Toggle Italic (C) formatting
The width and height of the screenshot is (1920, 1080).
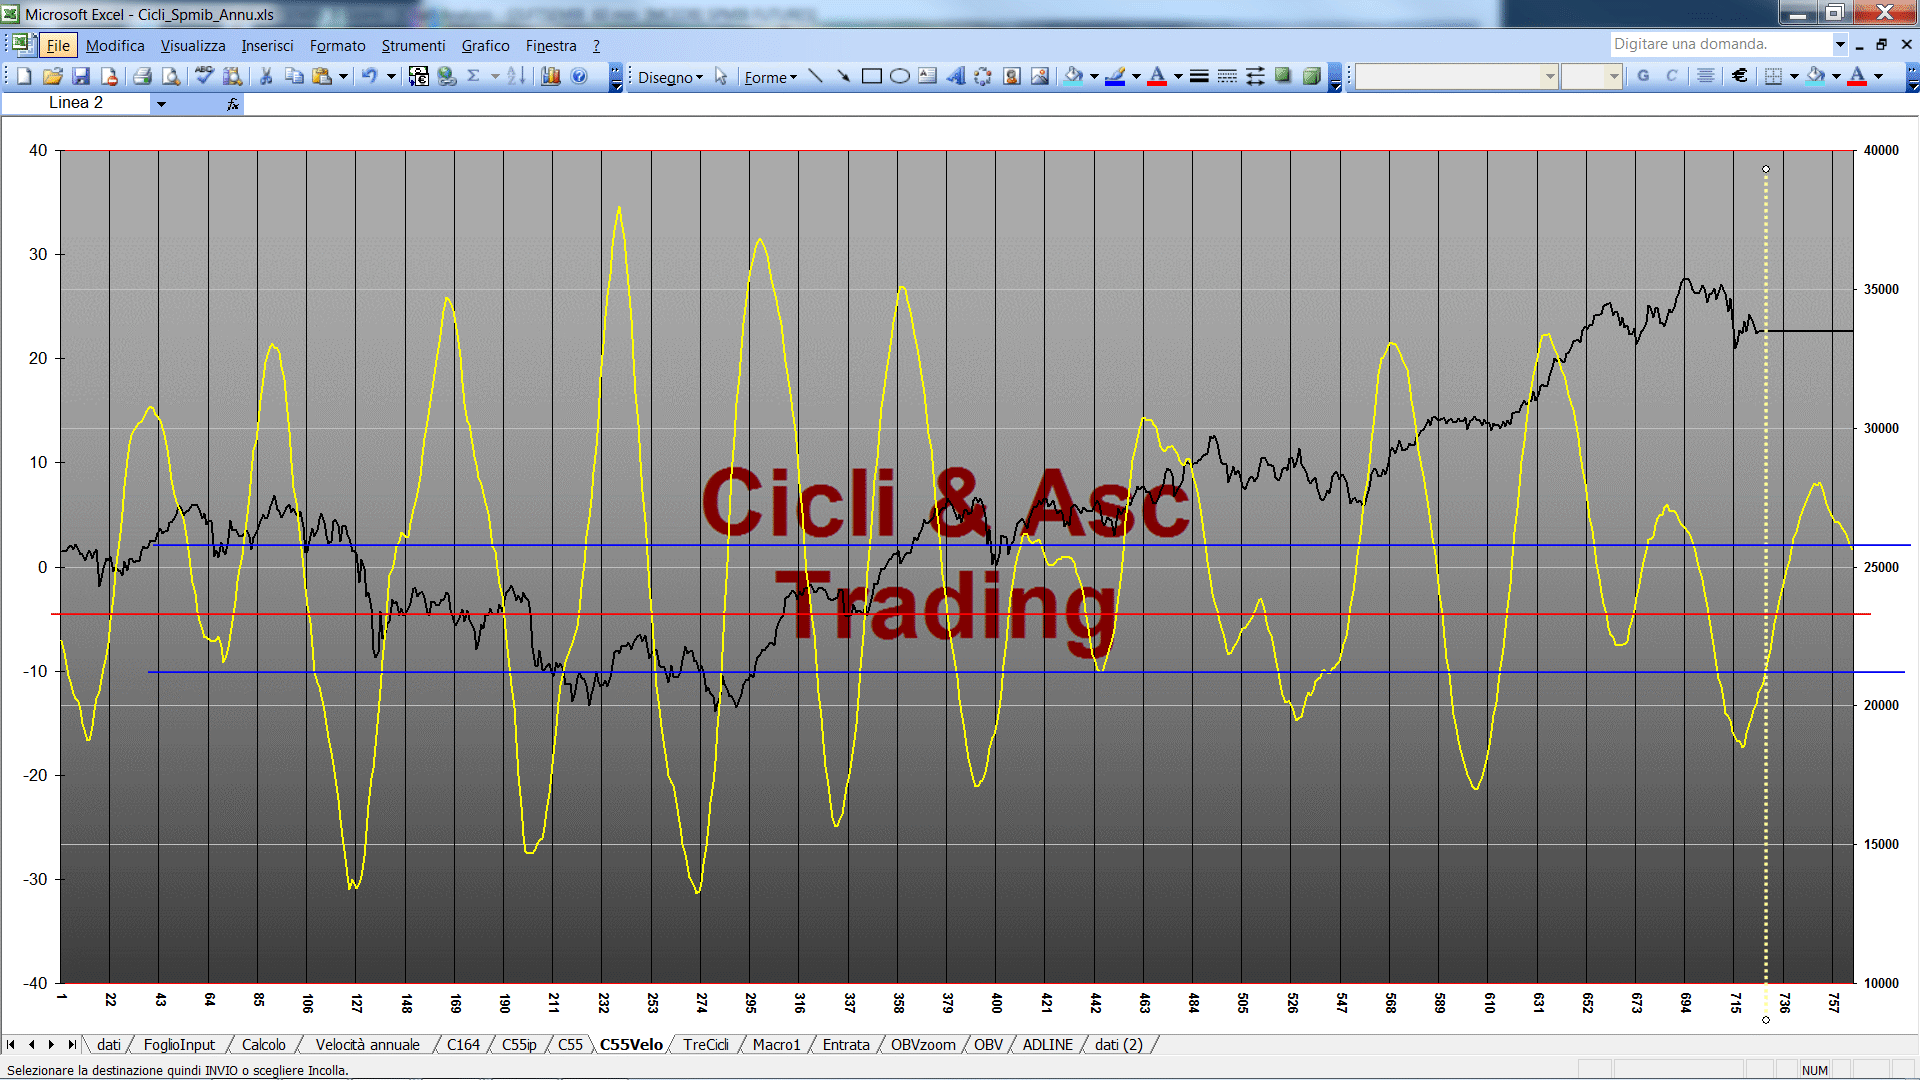pos(1671,76)
